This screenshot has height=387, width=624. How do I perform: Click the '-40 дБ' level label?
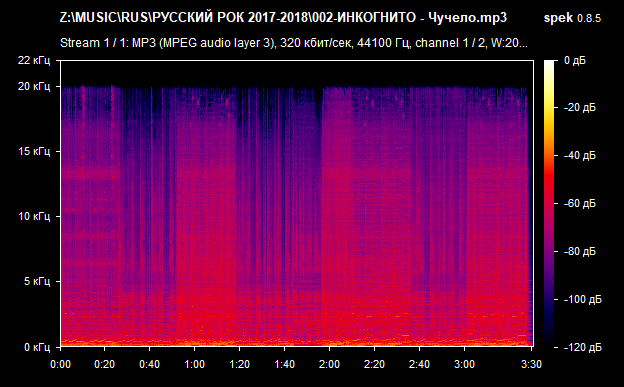(580, 155)
